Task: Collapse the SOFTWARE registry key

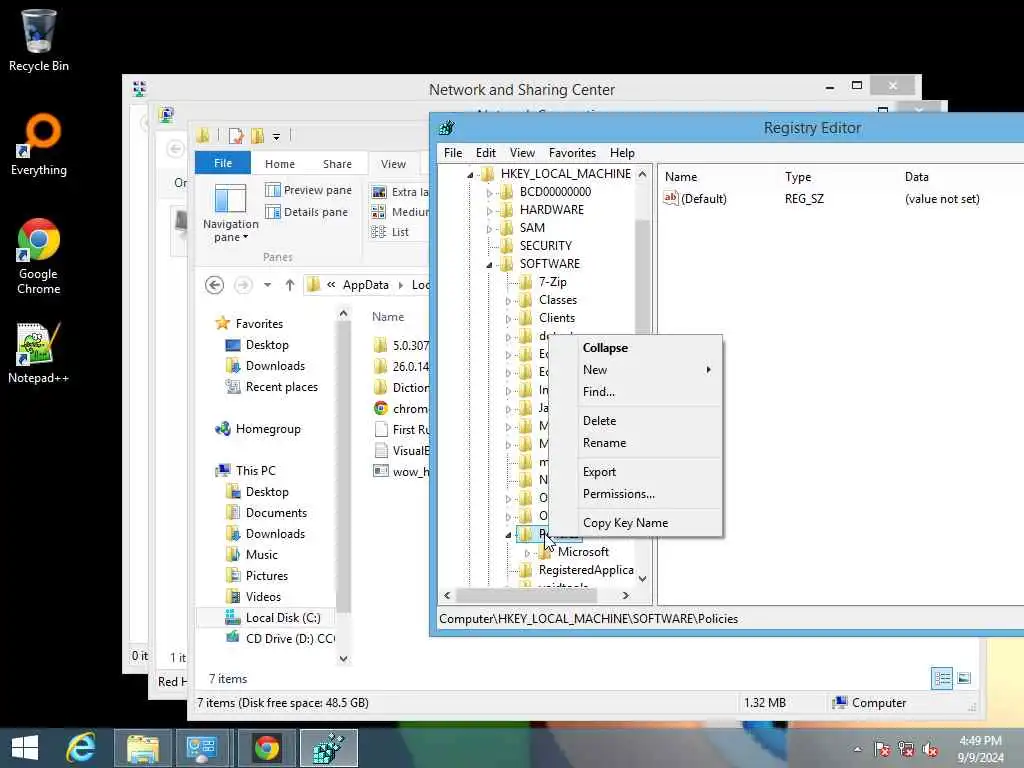Action: pyautogui.click(x=488, y=264)
